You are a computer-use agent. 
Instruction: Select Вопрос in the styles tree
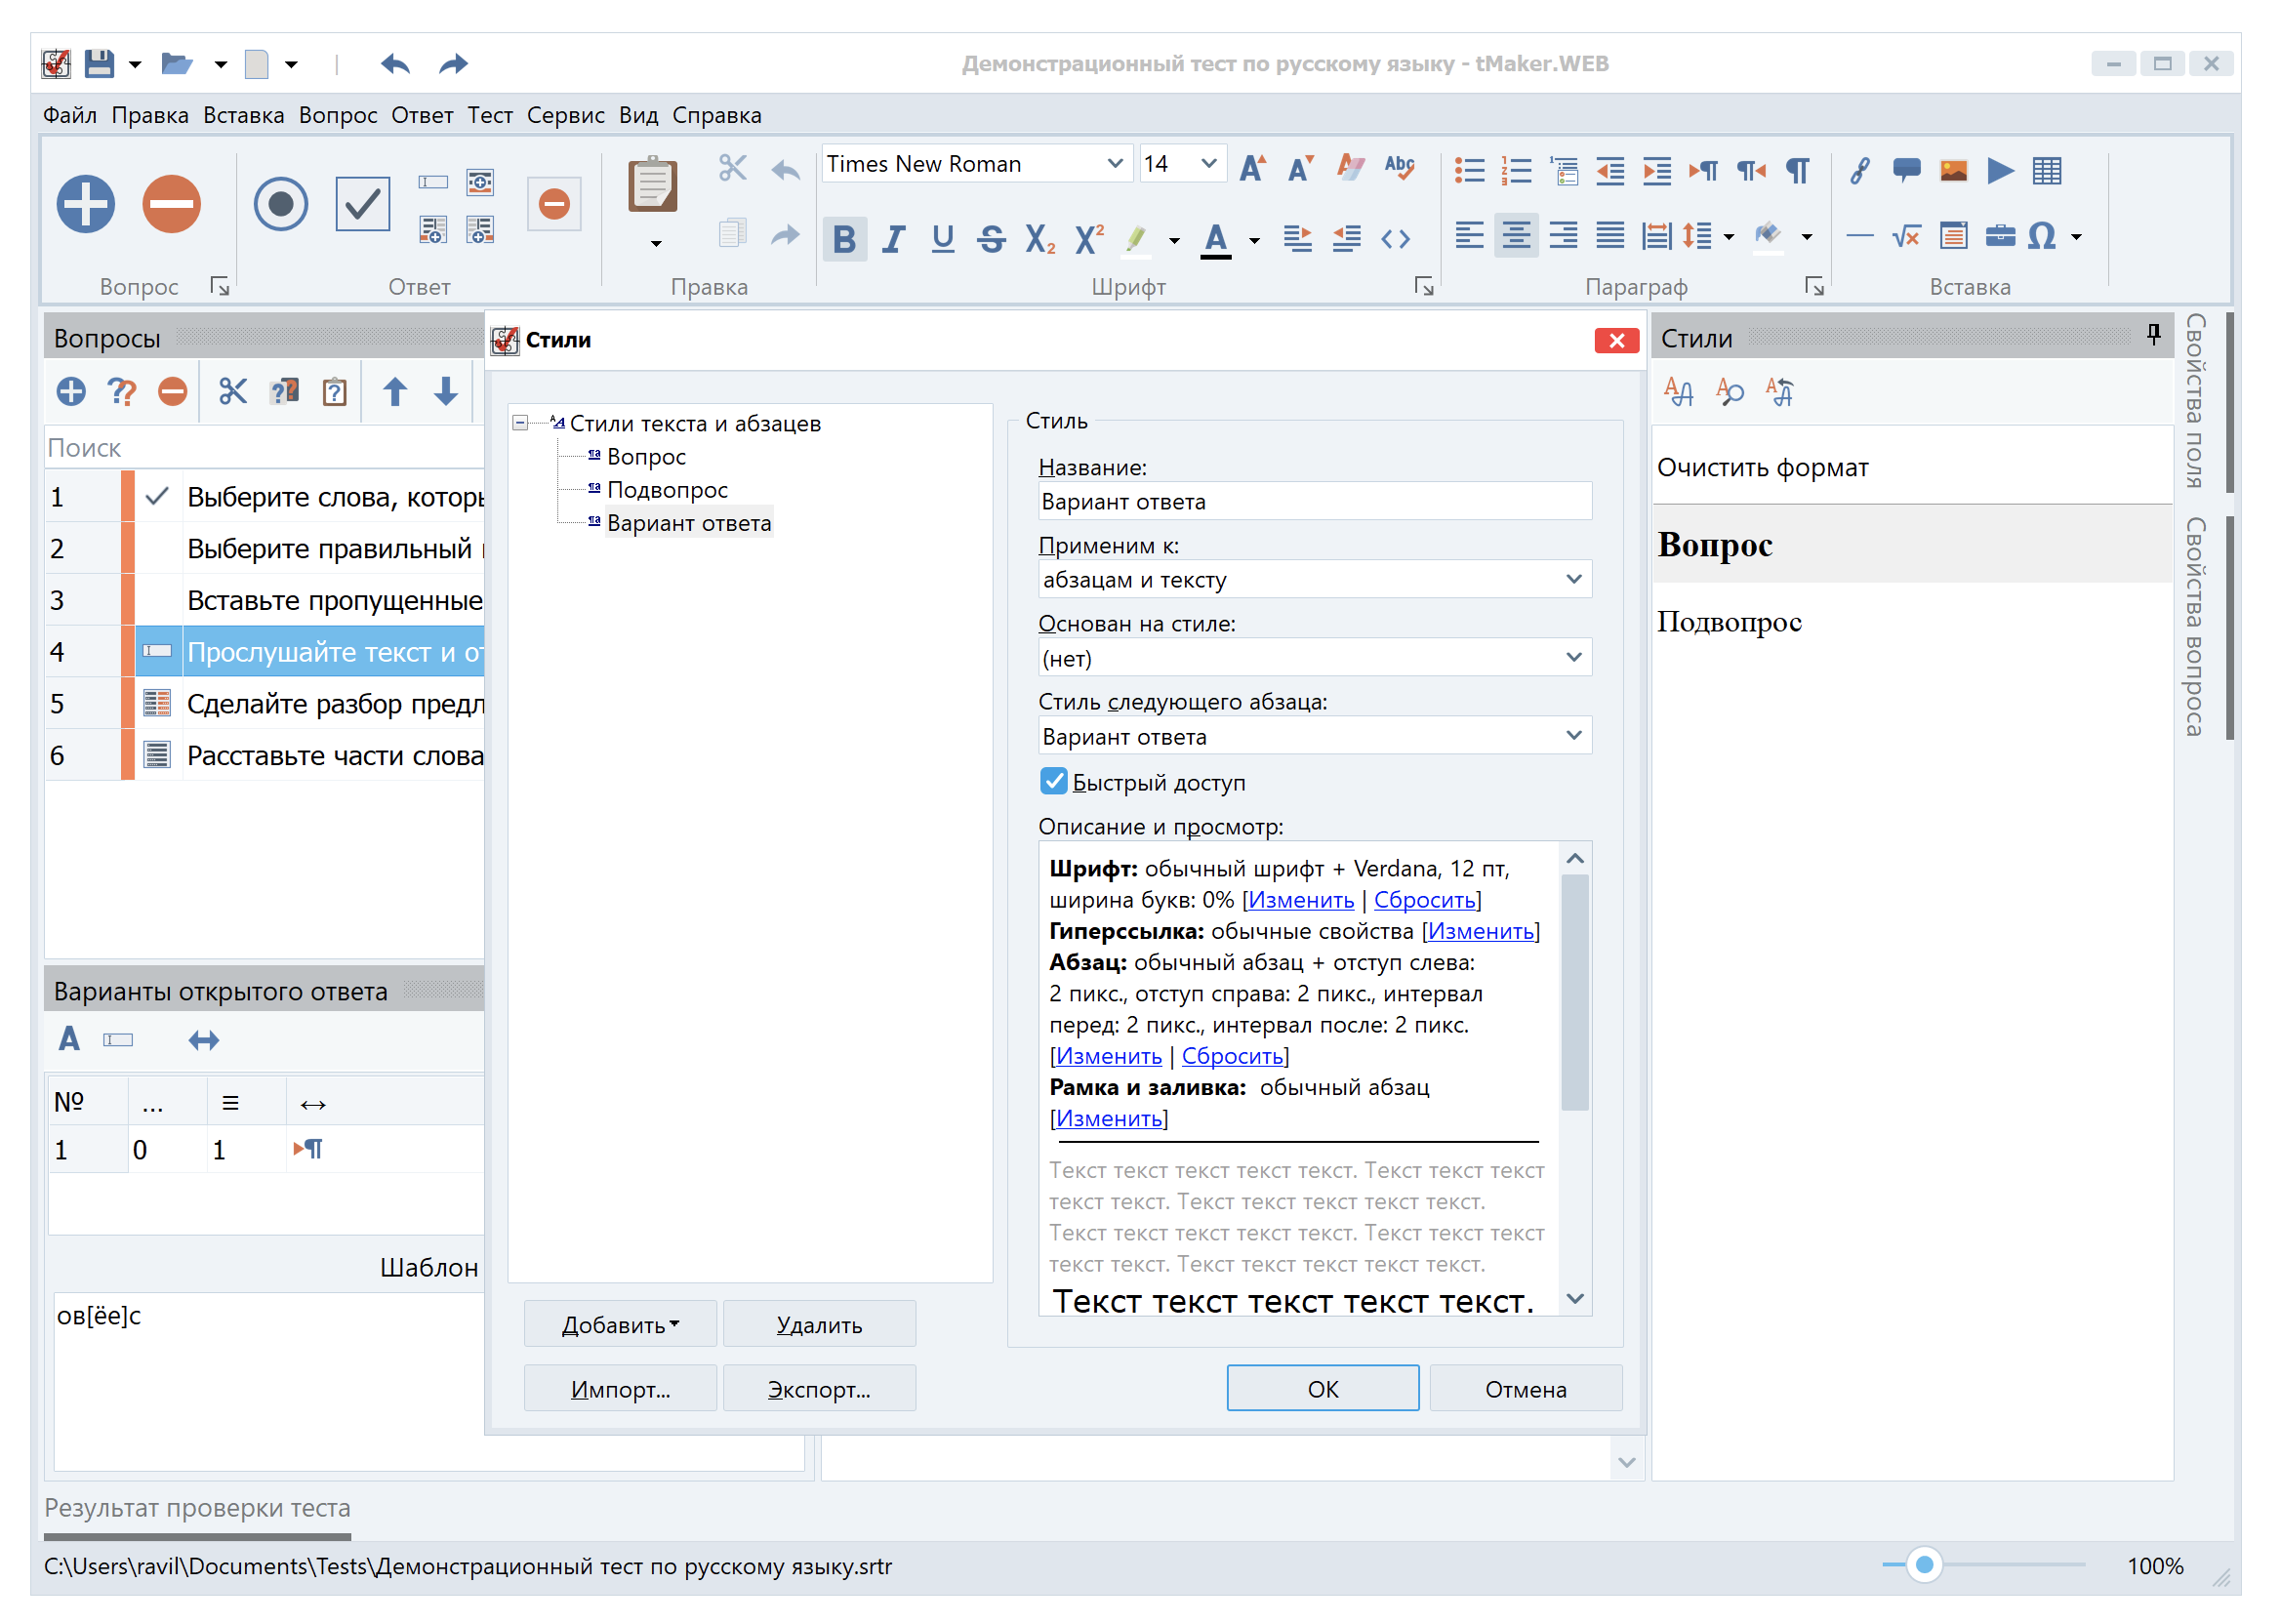647,457
